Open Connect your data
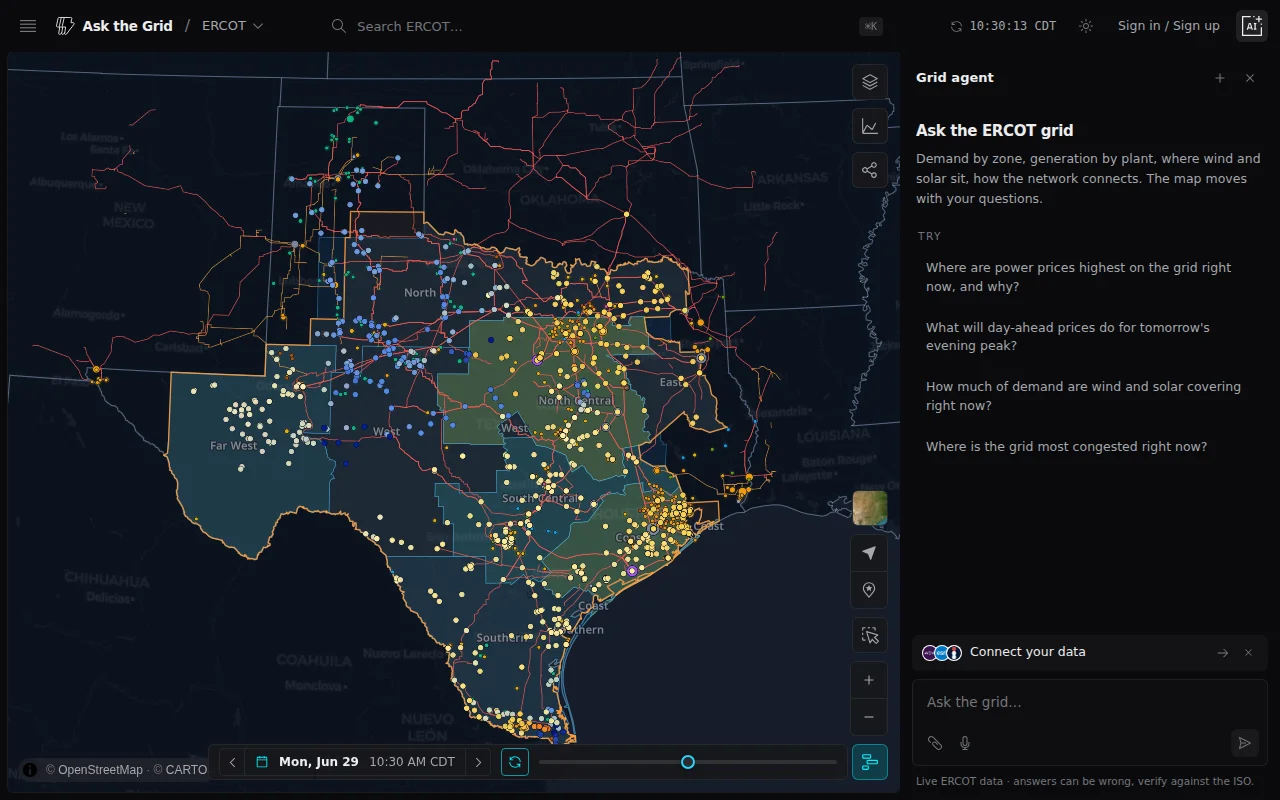1280x800 pixels. [x=1090, y=652]
